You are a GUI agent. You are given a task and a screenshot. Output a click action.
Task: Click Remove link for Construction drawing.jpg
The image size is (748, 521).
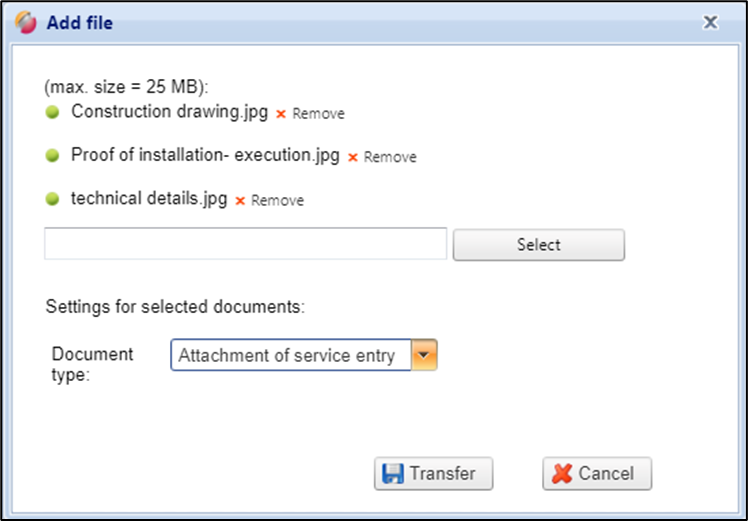coord(318,114)
